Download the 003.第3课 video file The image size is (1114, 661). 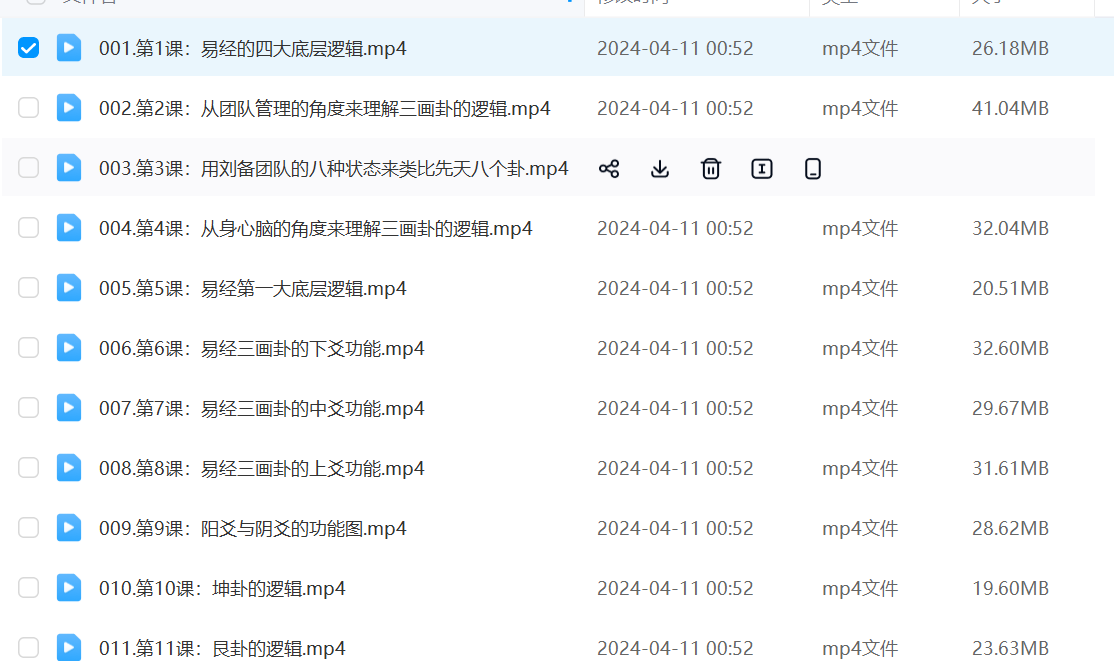tap(660, 169)
